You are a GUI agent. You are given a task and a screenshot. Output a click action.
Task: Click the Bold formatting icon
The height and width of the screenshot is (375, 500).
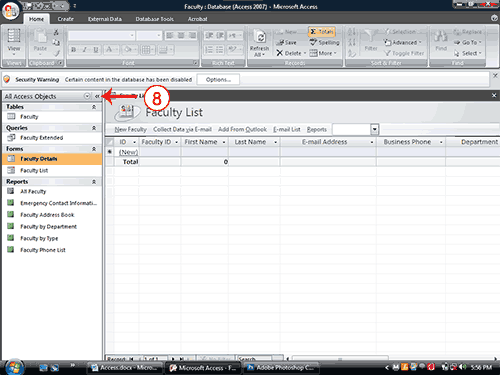coord(73,50)
